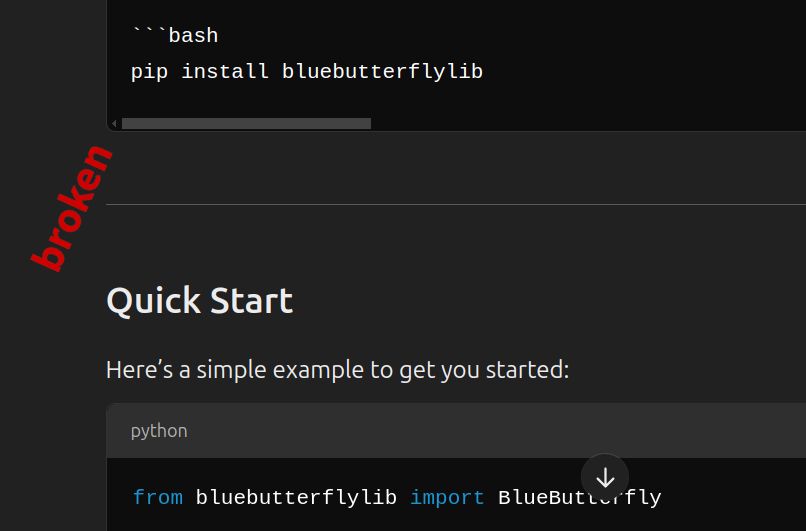Click the word 'install' in bash command
The height and width of the screenshot is (531, 806).
pyautogui.click(x=225, y=71)
